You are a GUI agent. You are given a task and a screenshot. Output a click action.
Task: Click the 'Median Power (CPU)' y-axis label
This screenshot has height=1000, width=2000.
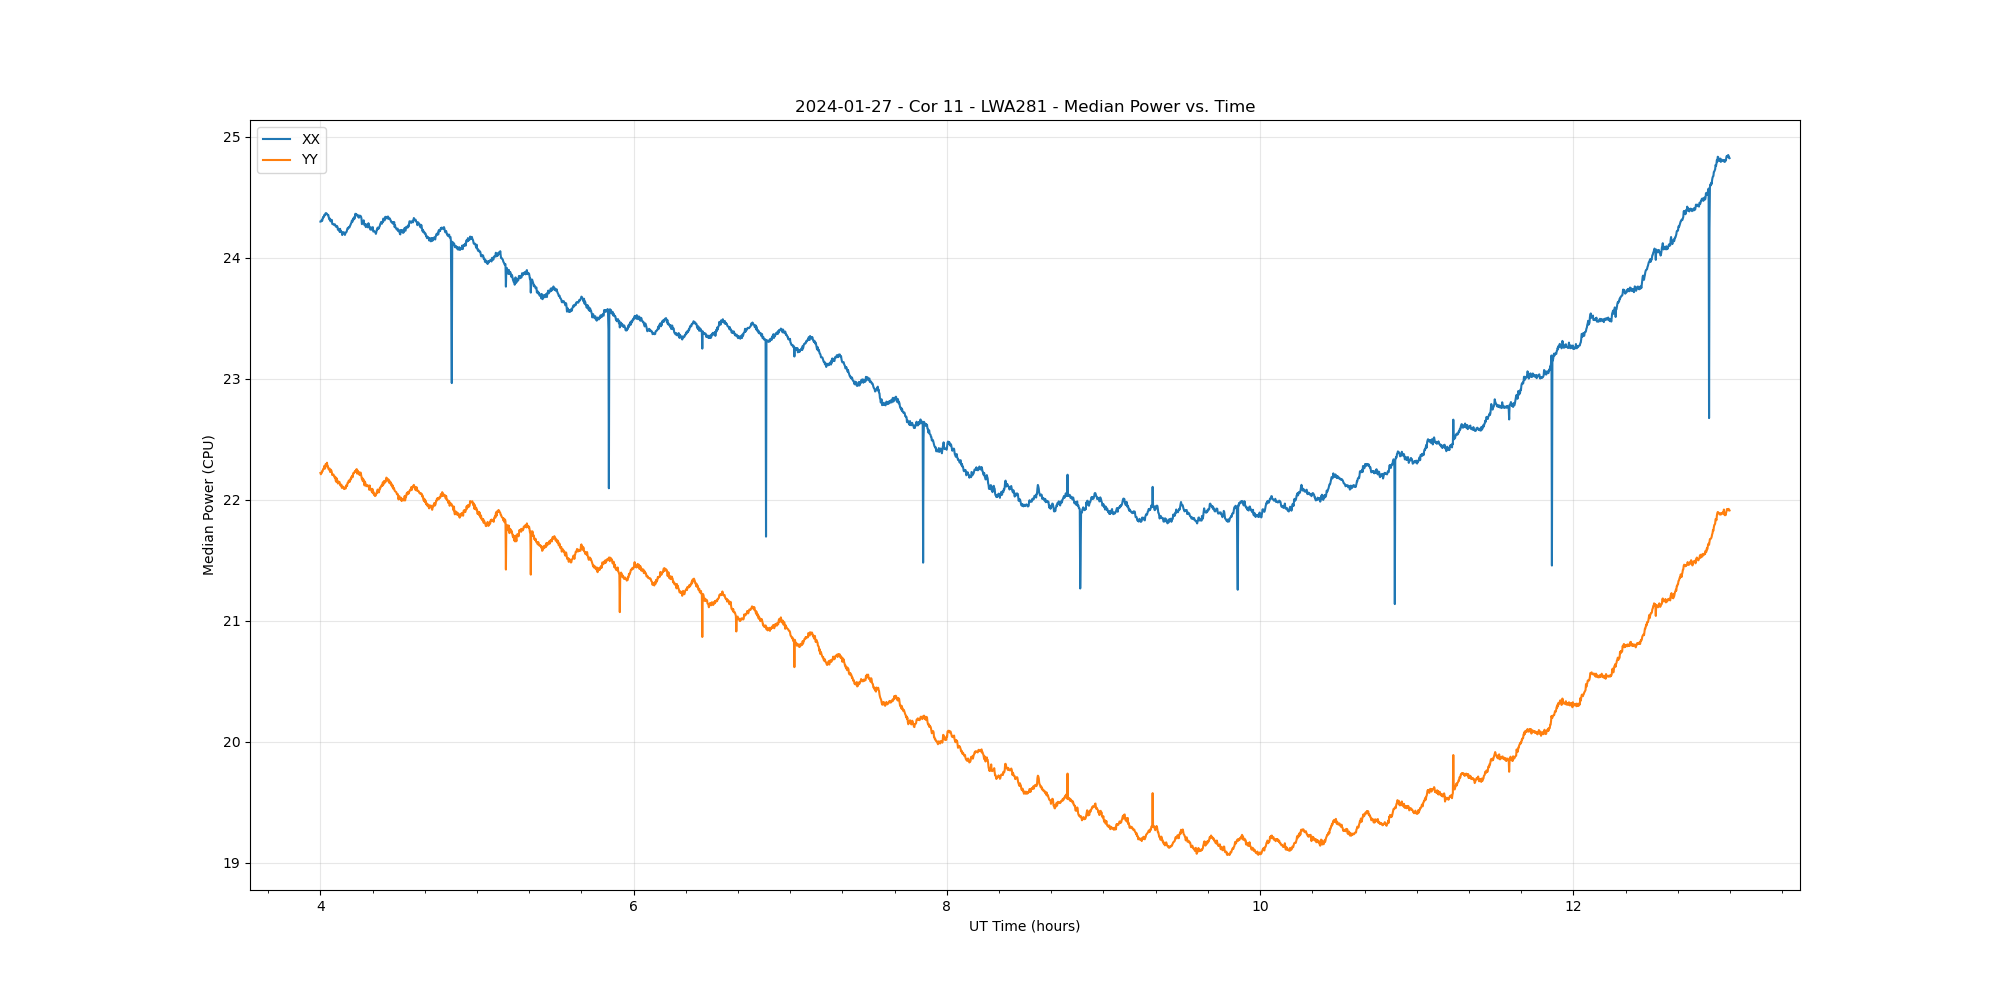point(209,505)
